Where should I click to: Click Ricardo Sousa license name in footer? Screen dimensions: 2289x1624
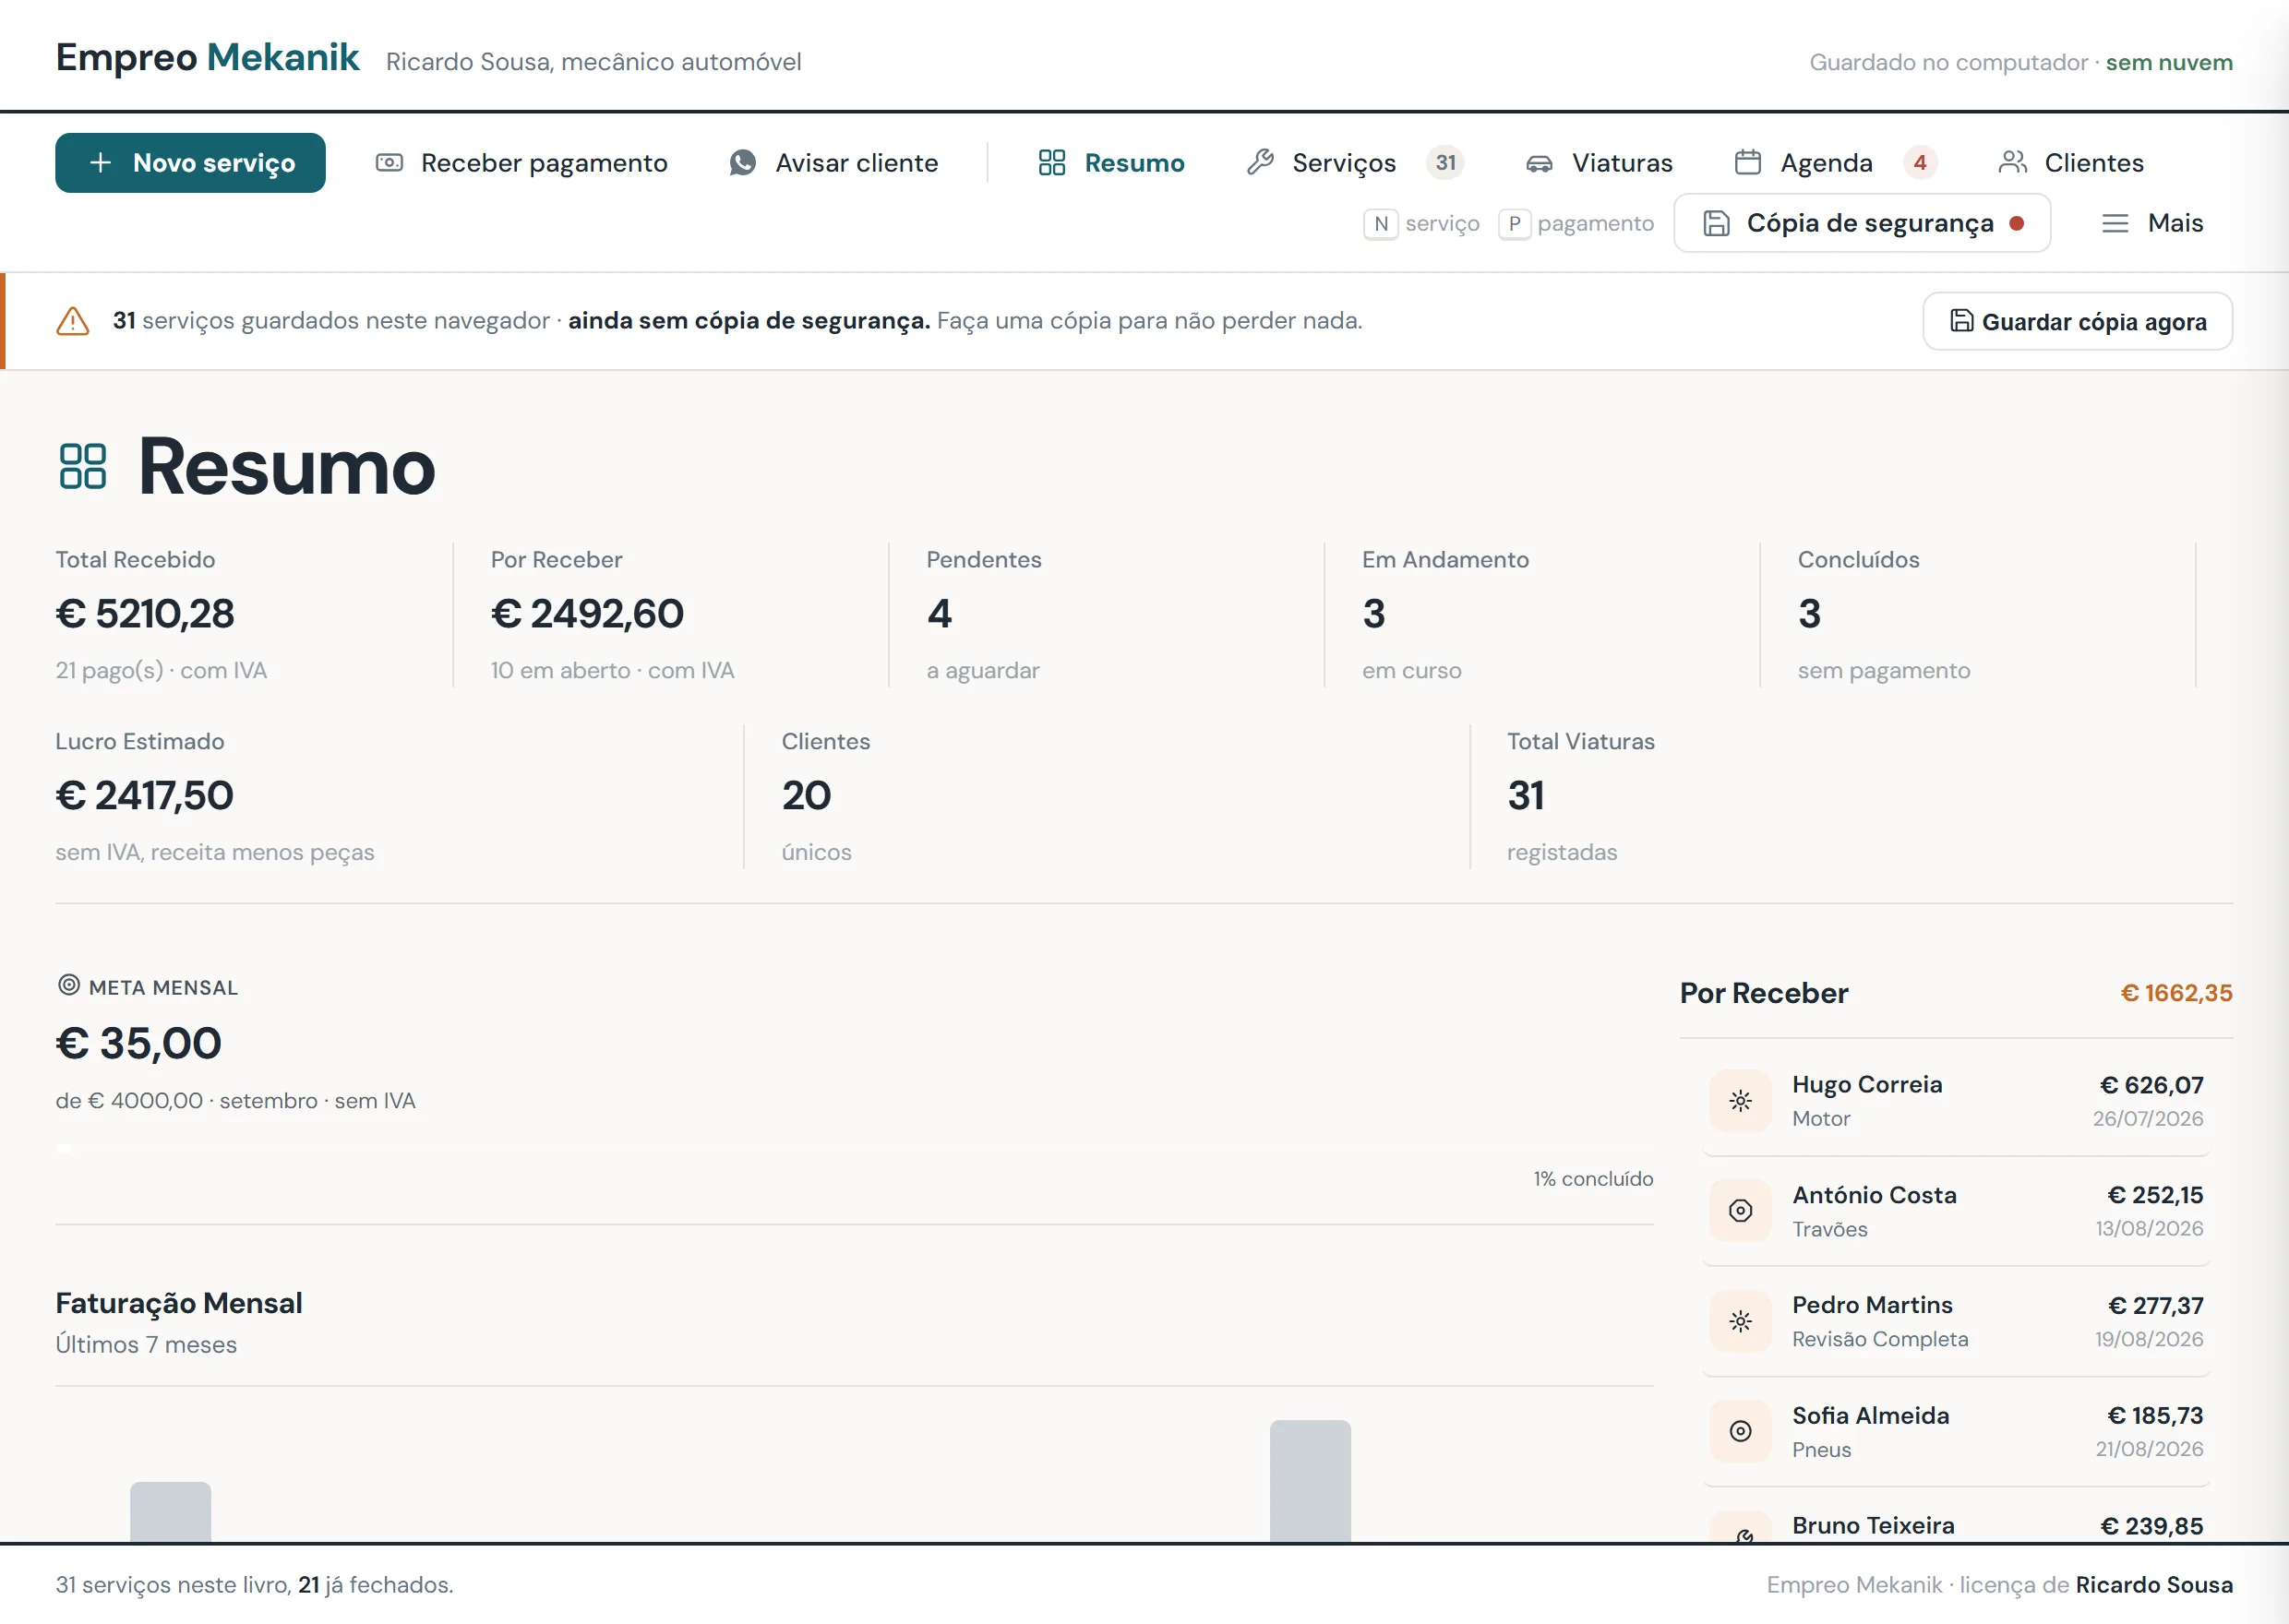pyautogui.click(x=2153, y=1585)
